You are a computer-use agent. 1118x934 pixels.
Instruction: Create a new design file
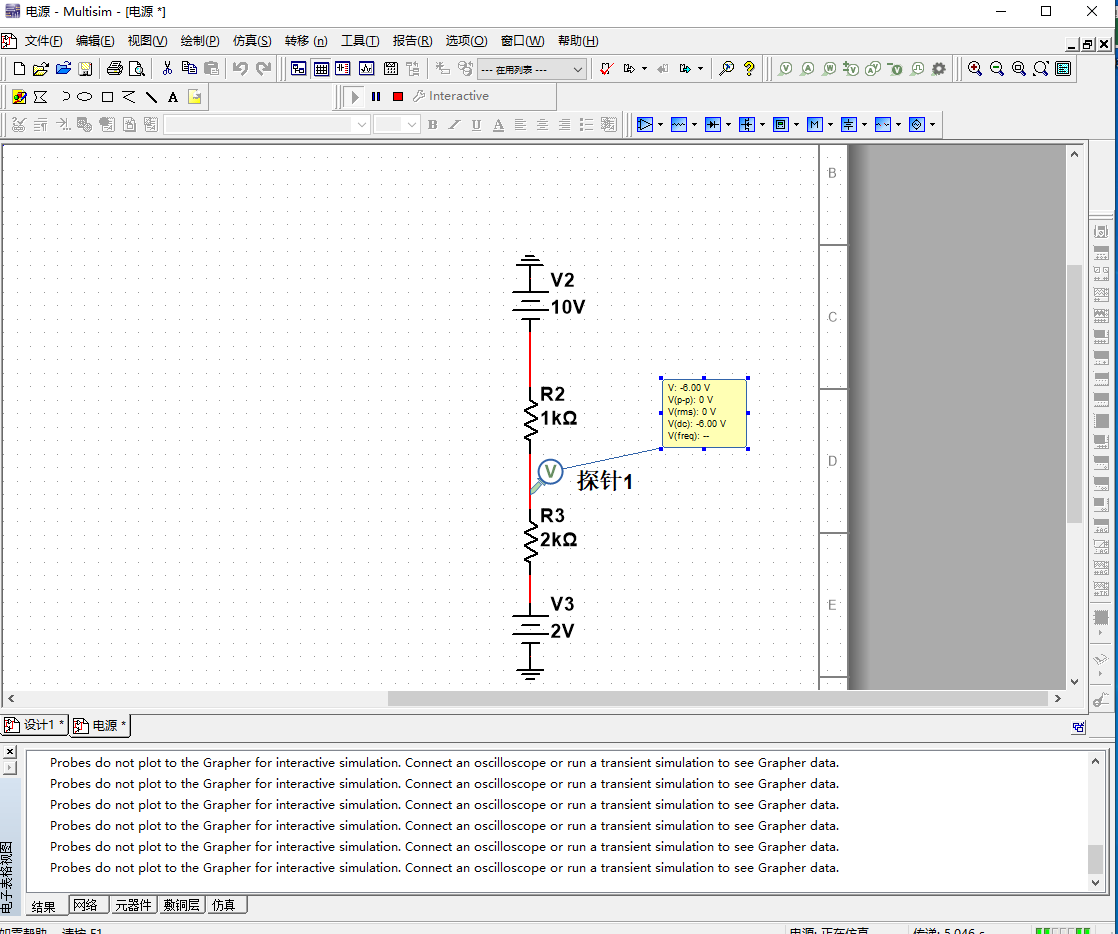click(x=19, y=68)
